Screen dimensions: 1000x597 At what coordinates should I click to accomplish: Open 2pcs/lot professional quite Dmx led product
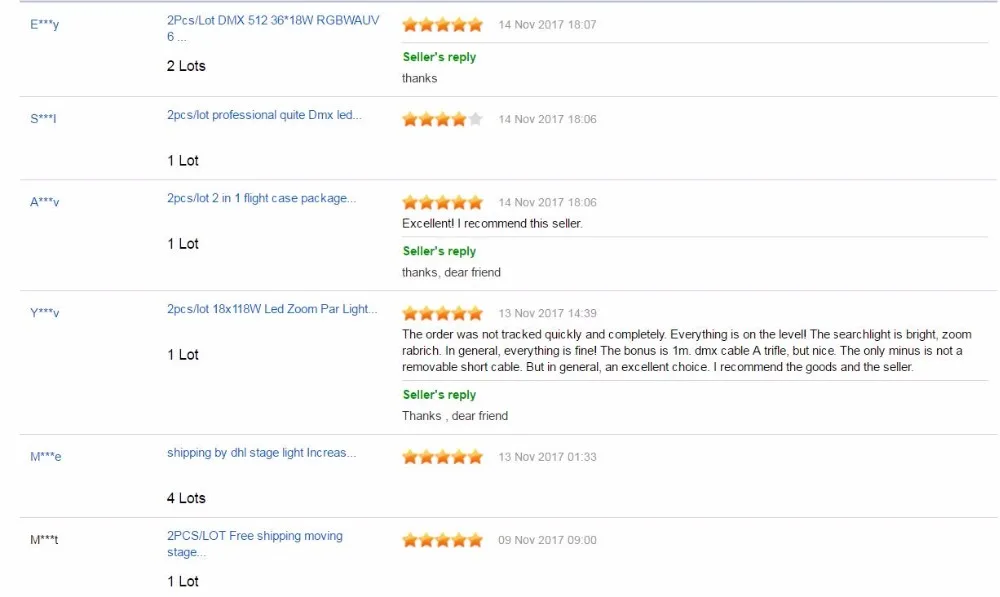(264, 115)
